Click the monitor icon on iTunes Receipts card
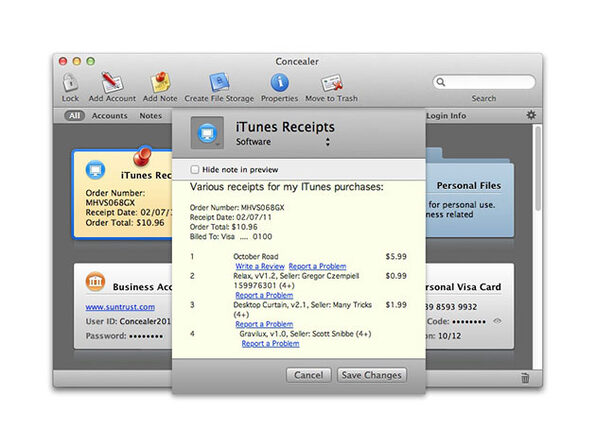Screen dimensions: 596x447 point(95,170)
